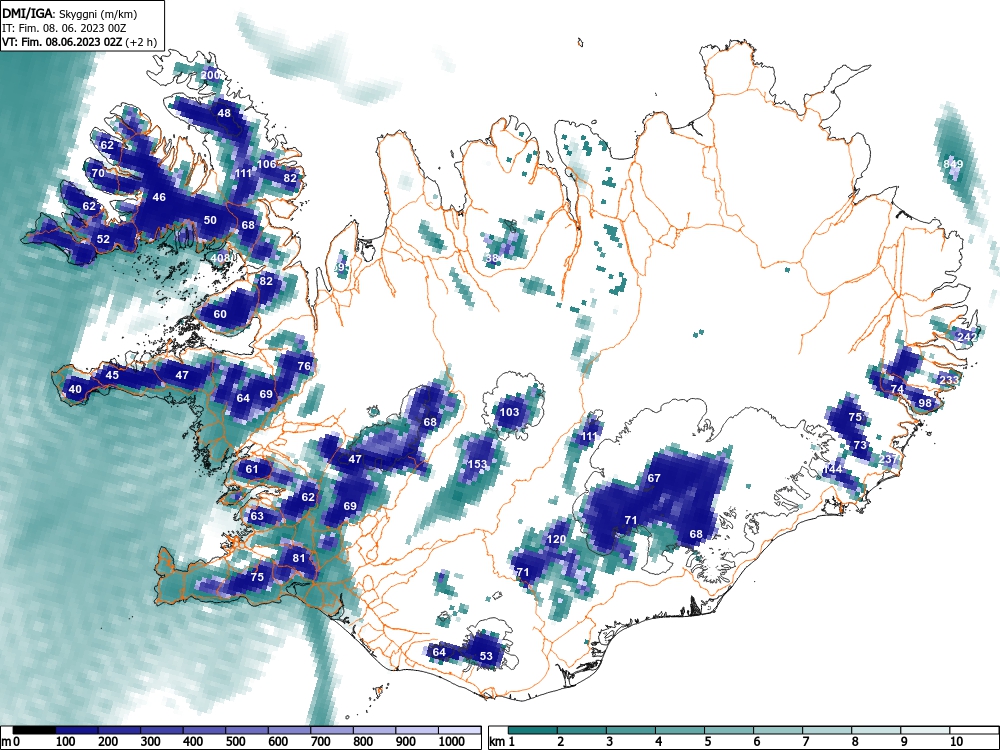Click the visibility value '200' in the Westfjords

[x=211, y=75]
